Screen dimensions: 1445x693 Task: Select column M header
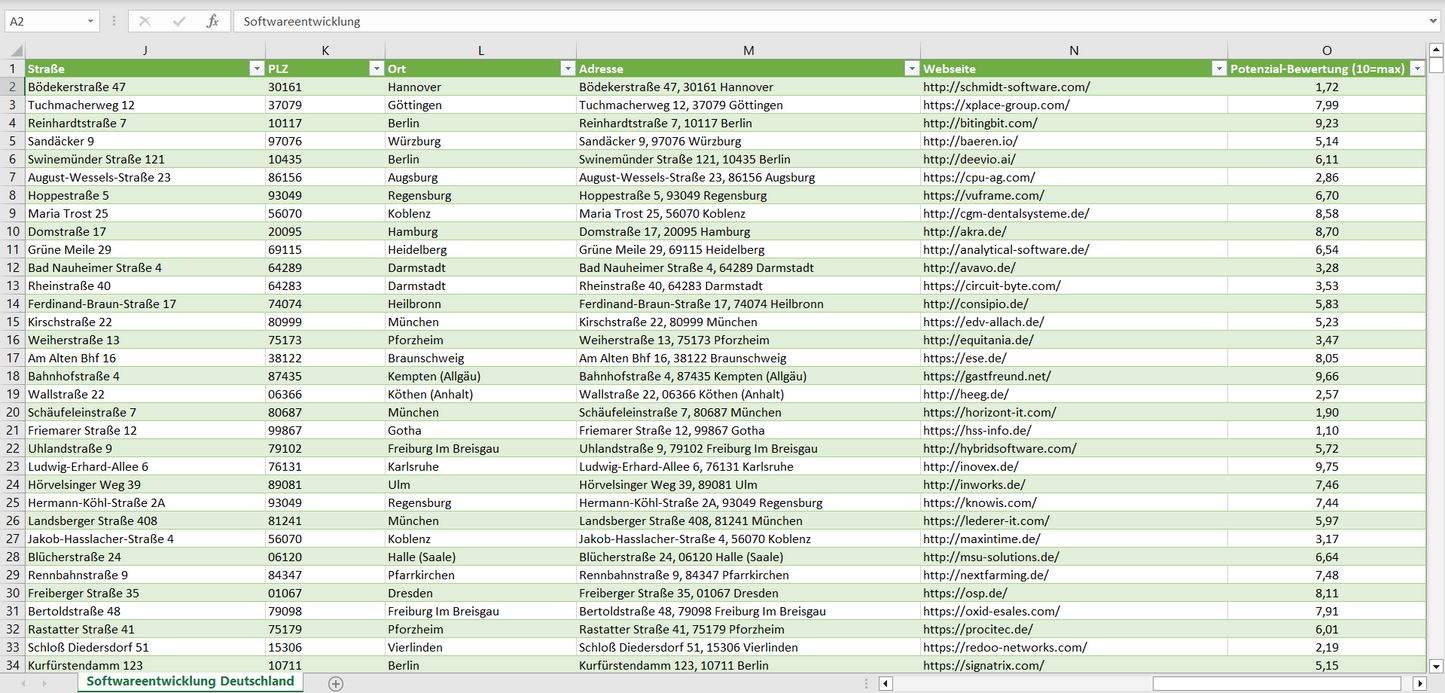coord(748,51)
